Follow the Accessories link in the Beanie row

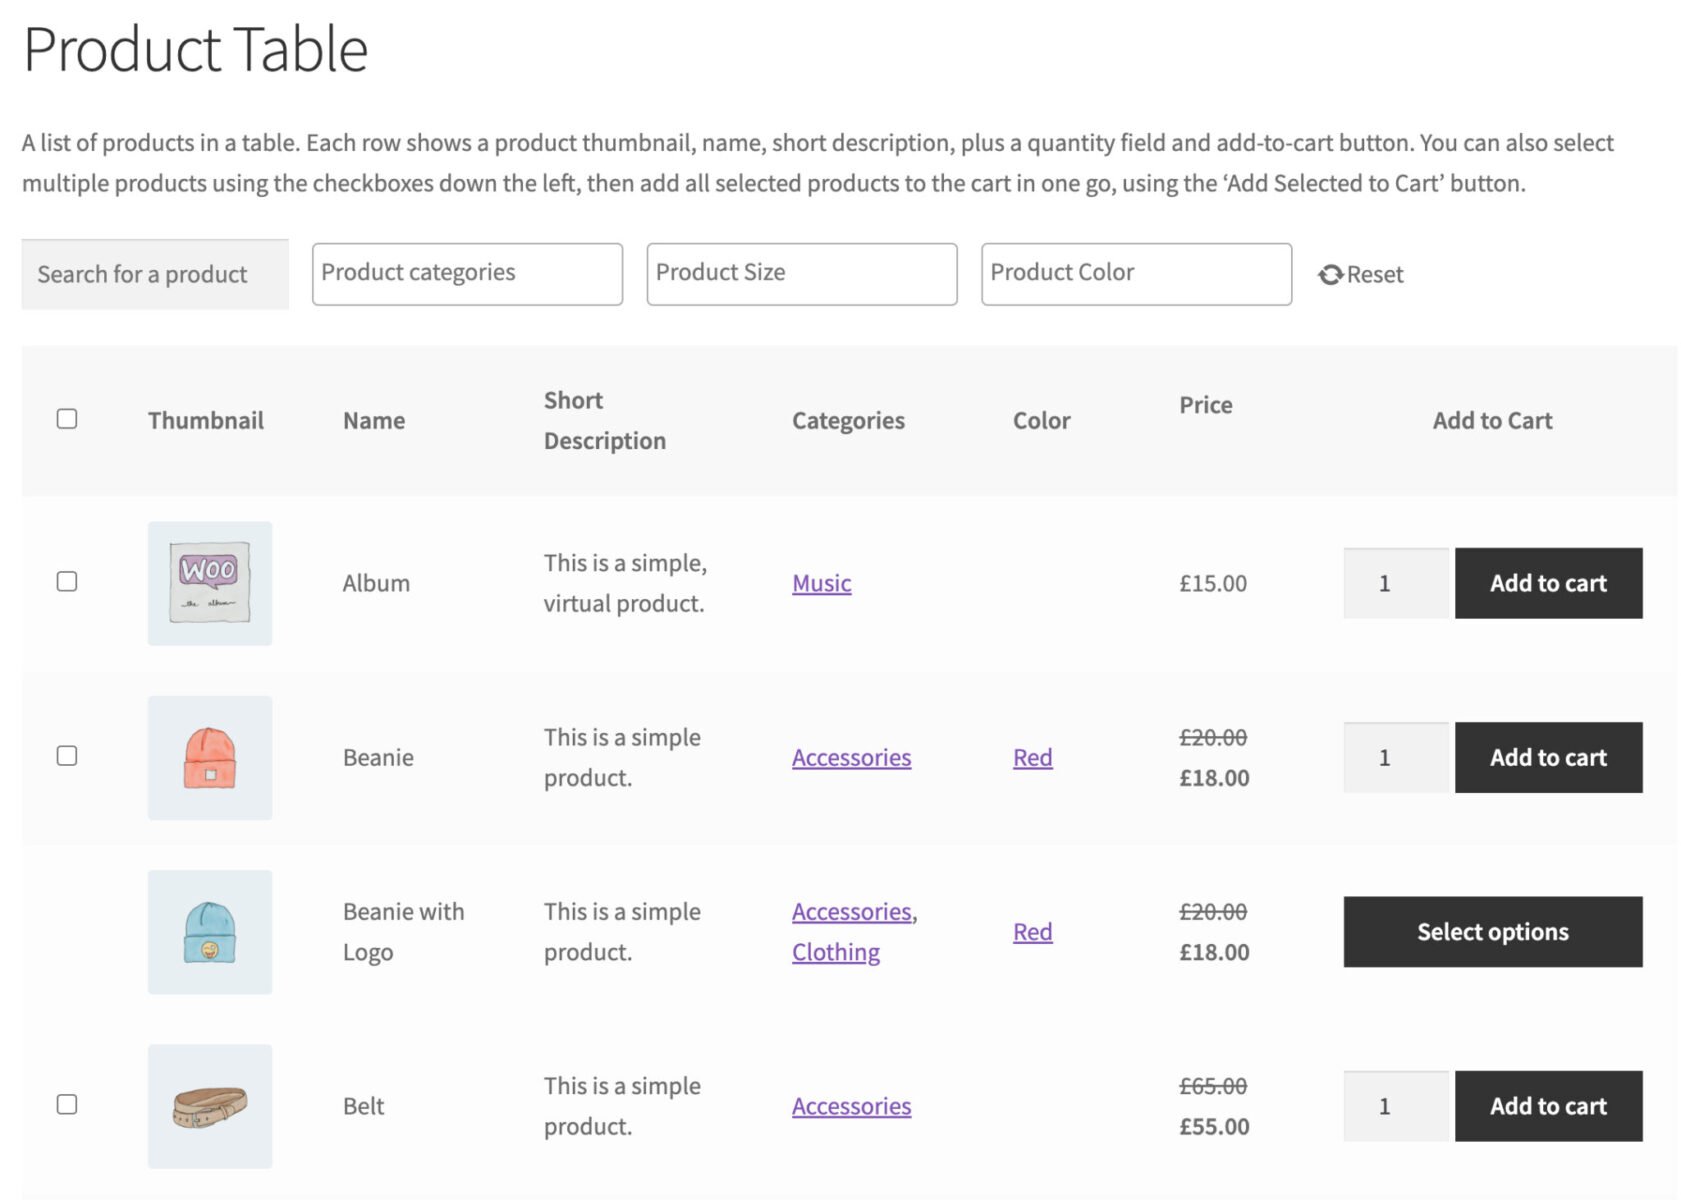[851, 757]
